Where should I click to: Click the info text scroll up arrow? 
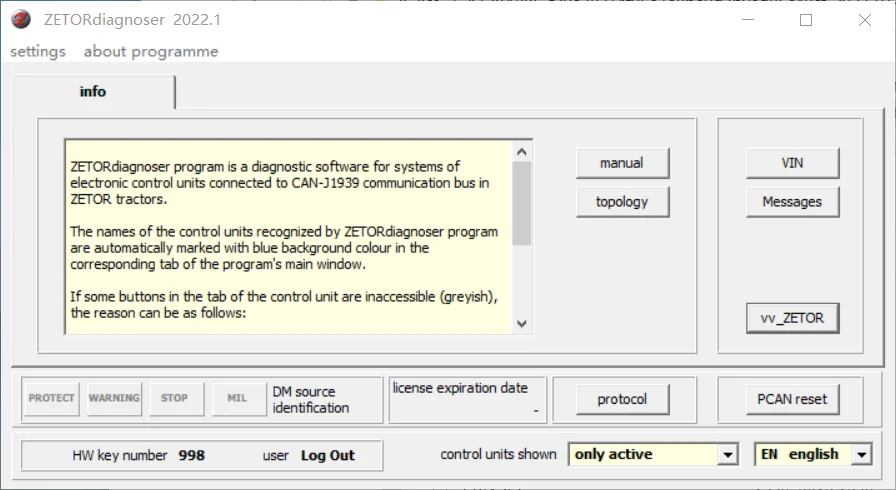[x=521, y=152]
